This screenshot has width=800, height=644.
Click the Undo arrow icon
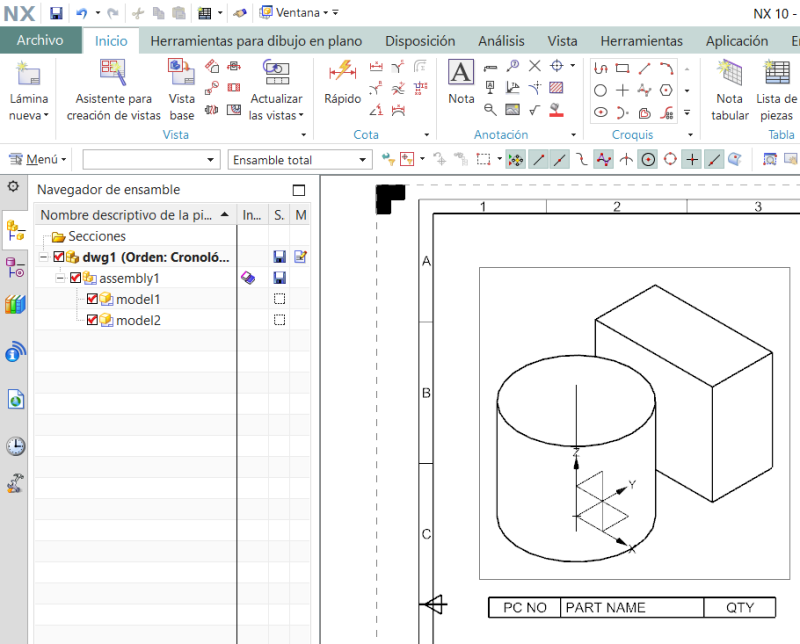click(x=81, y=13)
